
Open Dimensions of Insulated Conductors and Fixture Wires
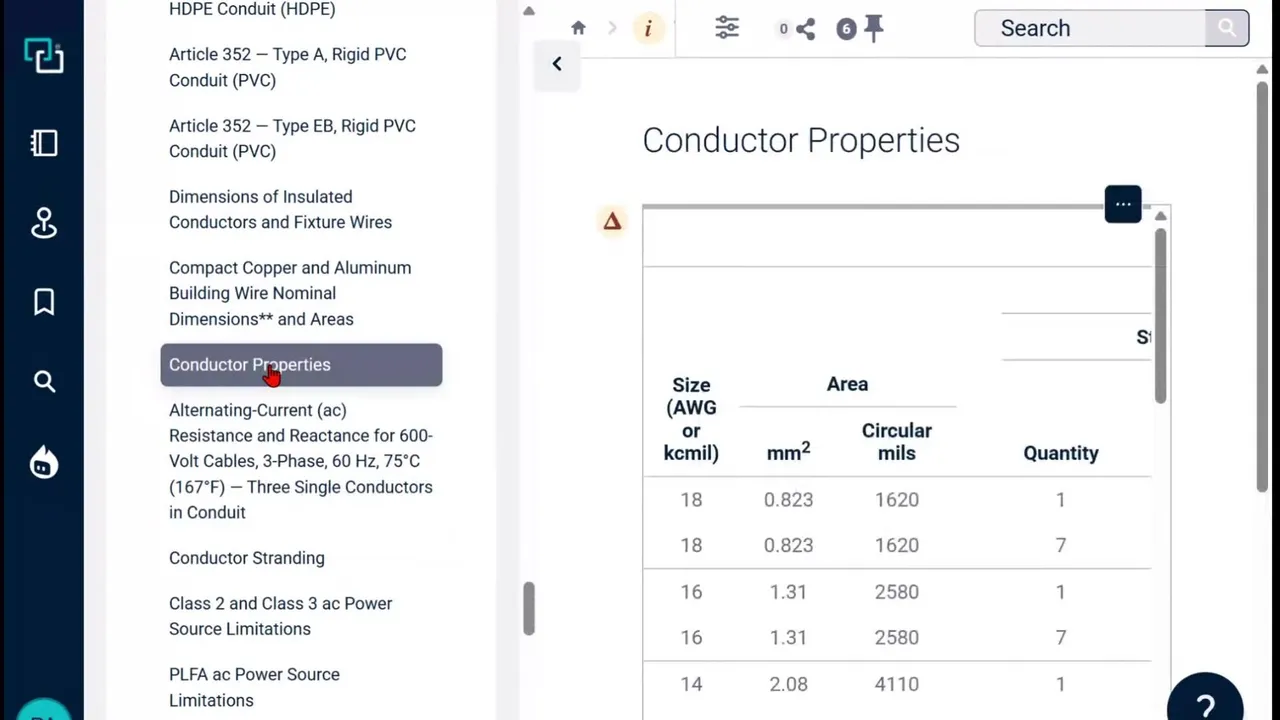280,209
